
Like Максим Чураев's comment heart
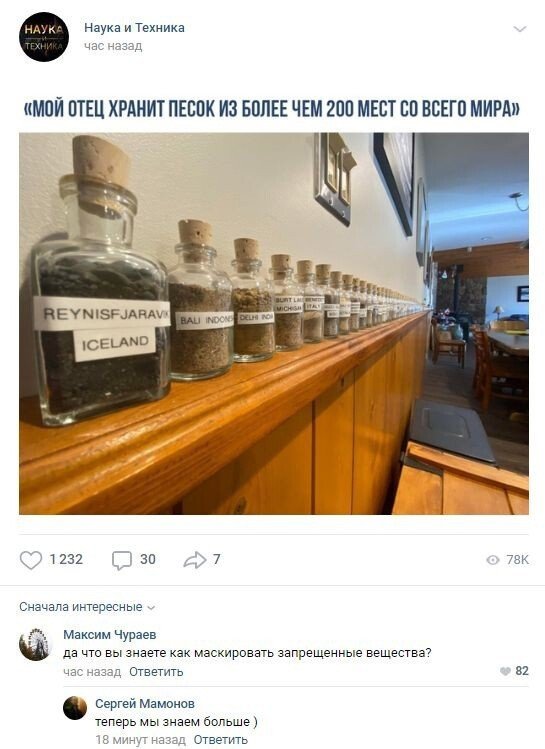click(x=505, y=671)
